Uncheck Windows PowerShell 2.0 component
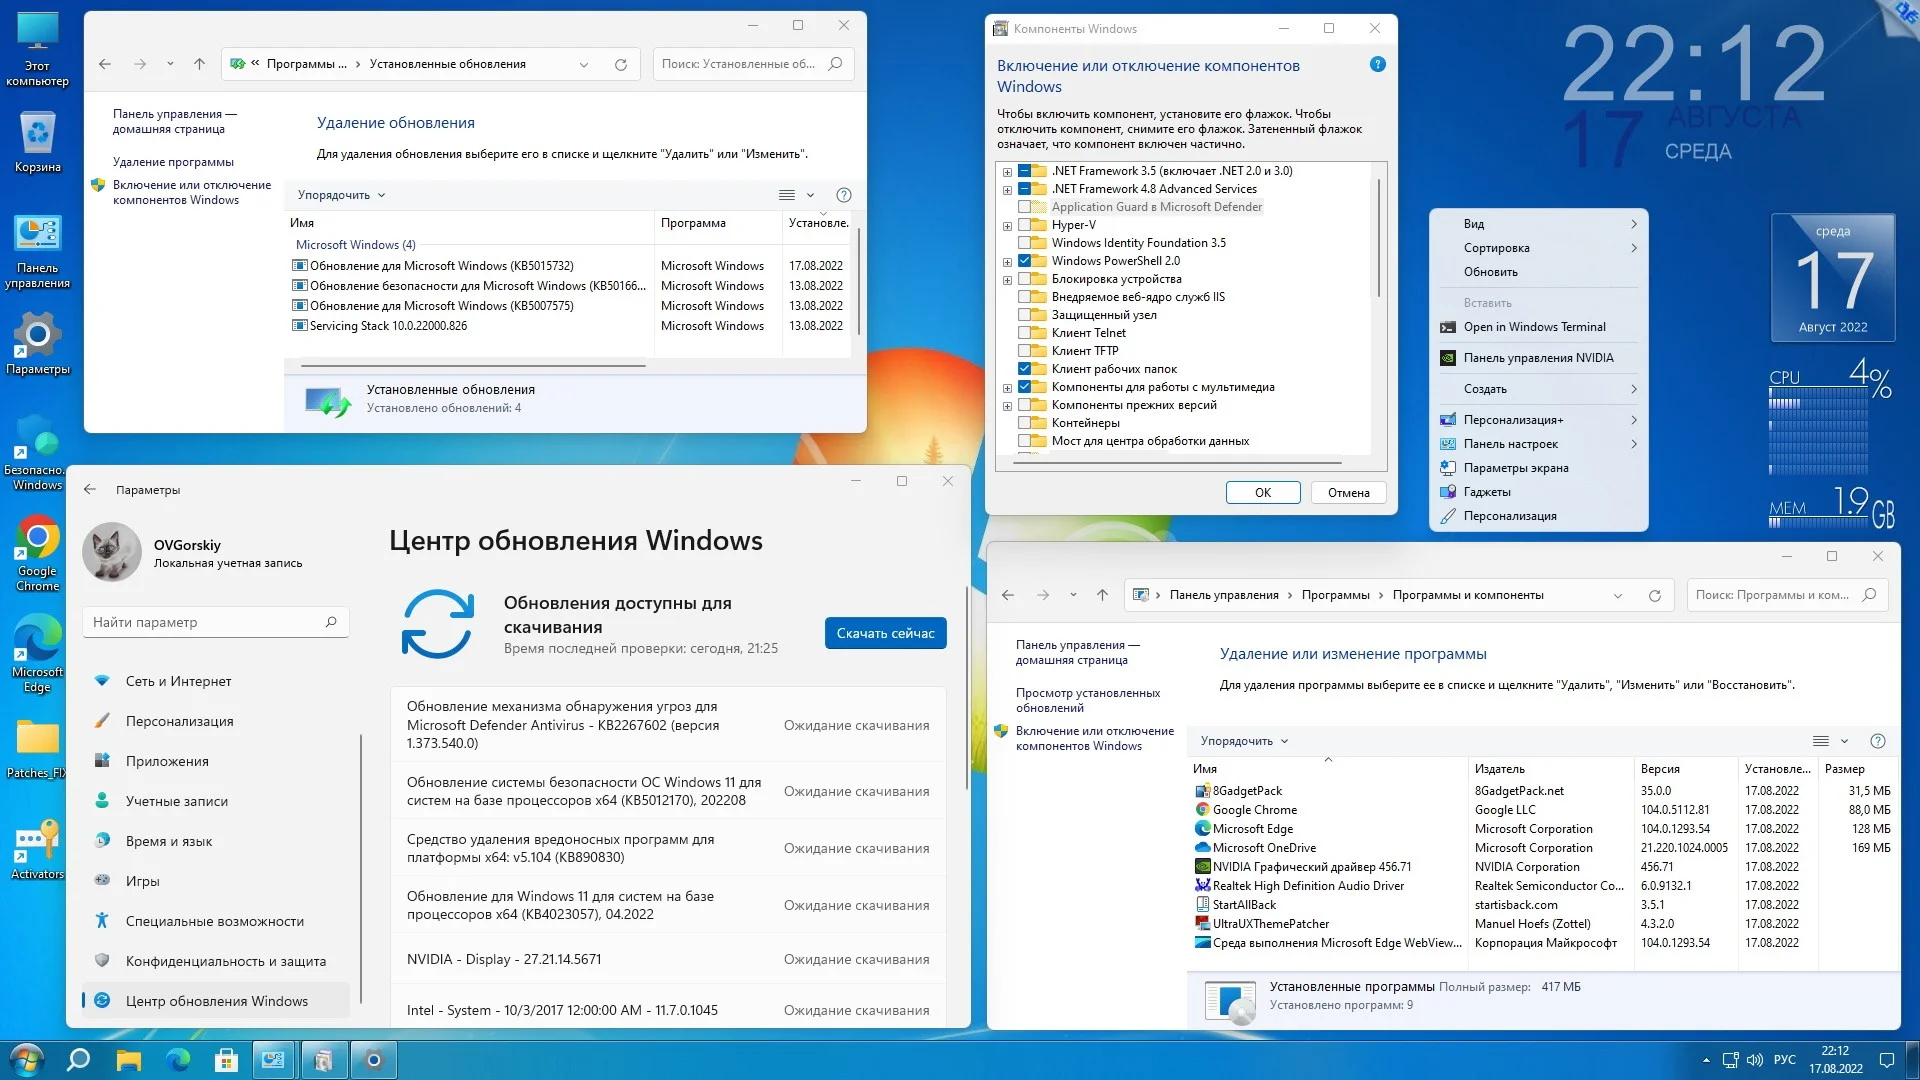Screen dimensions: 1920x1080 [1025, 261]
